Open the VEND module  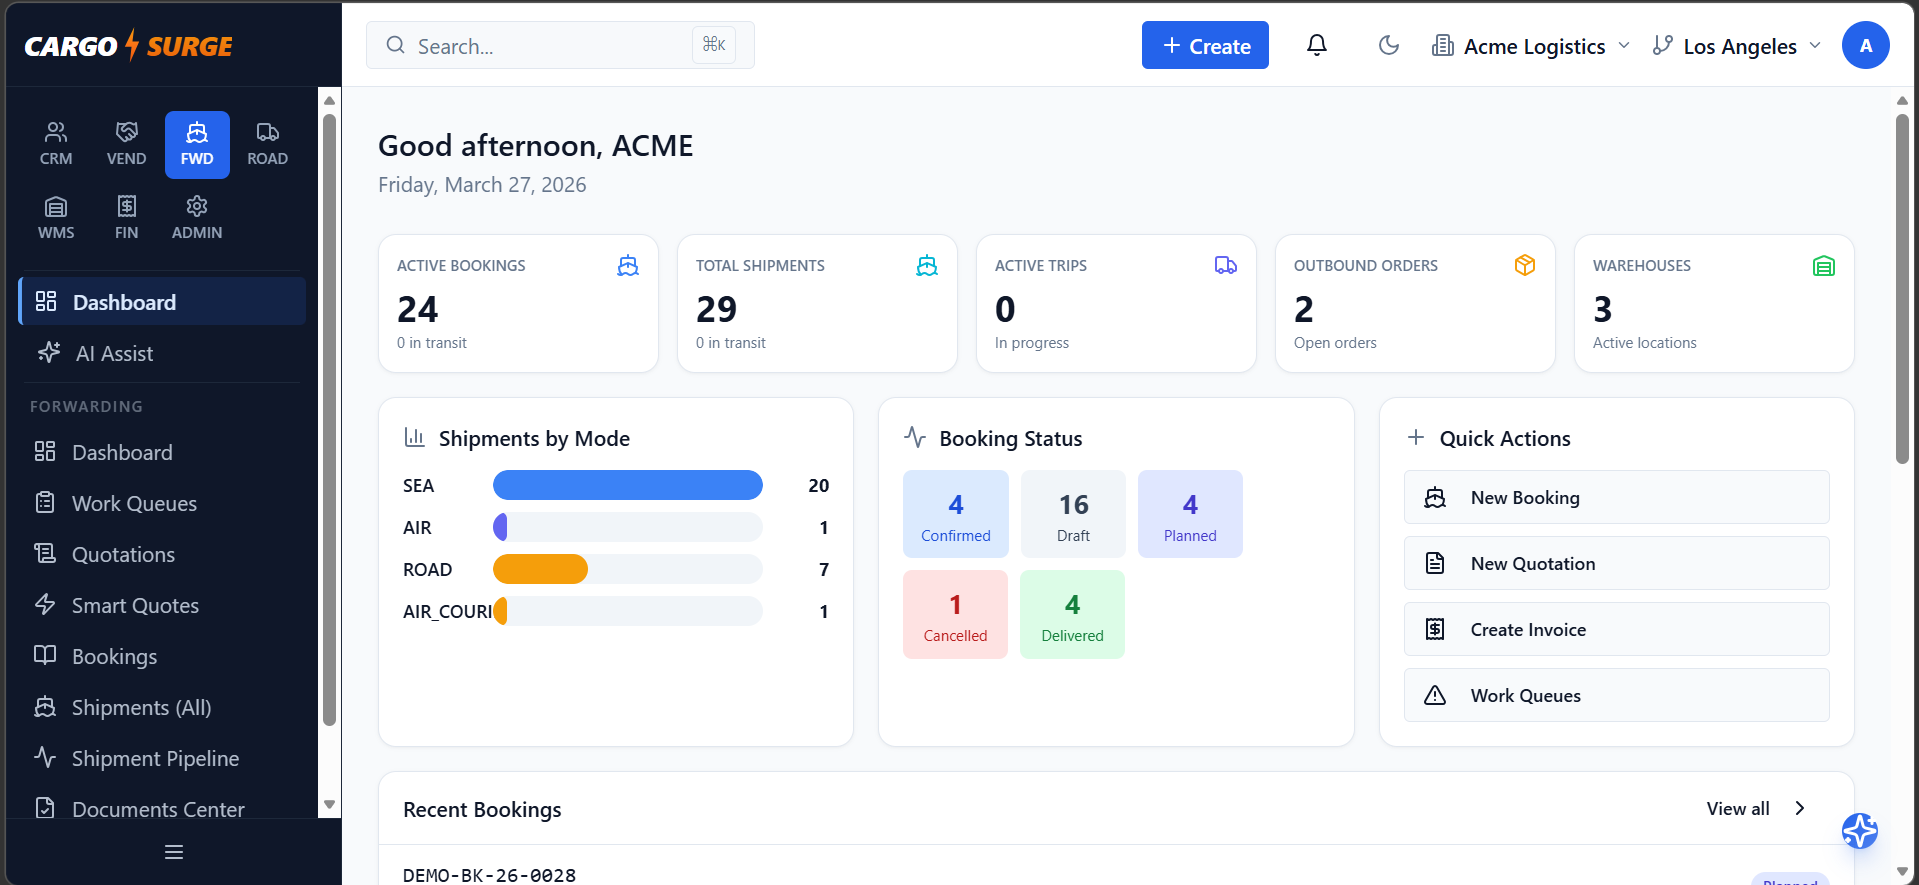(126, 144)
